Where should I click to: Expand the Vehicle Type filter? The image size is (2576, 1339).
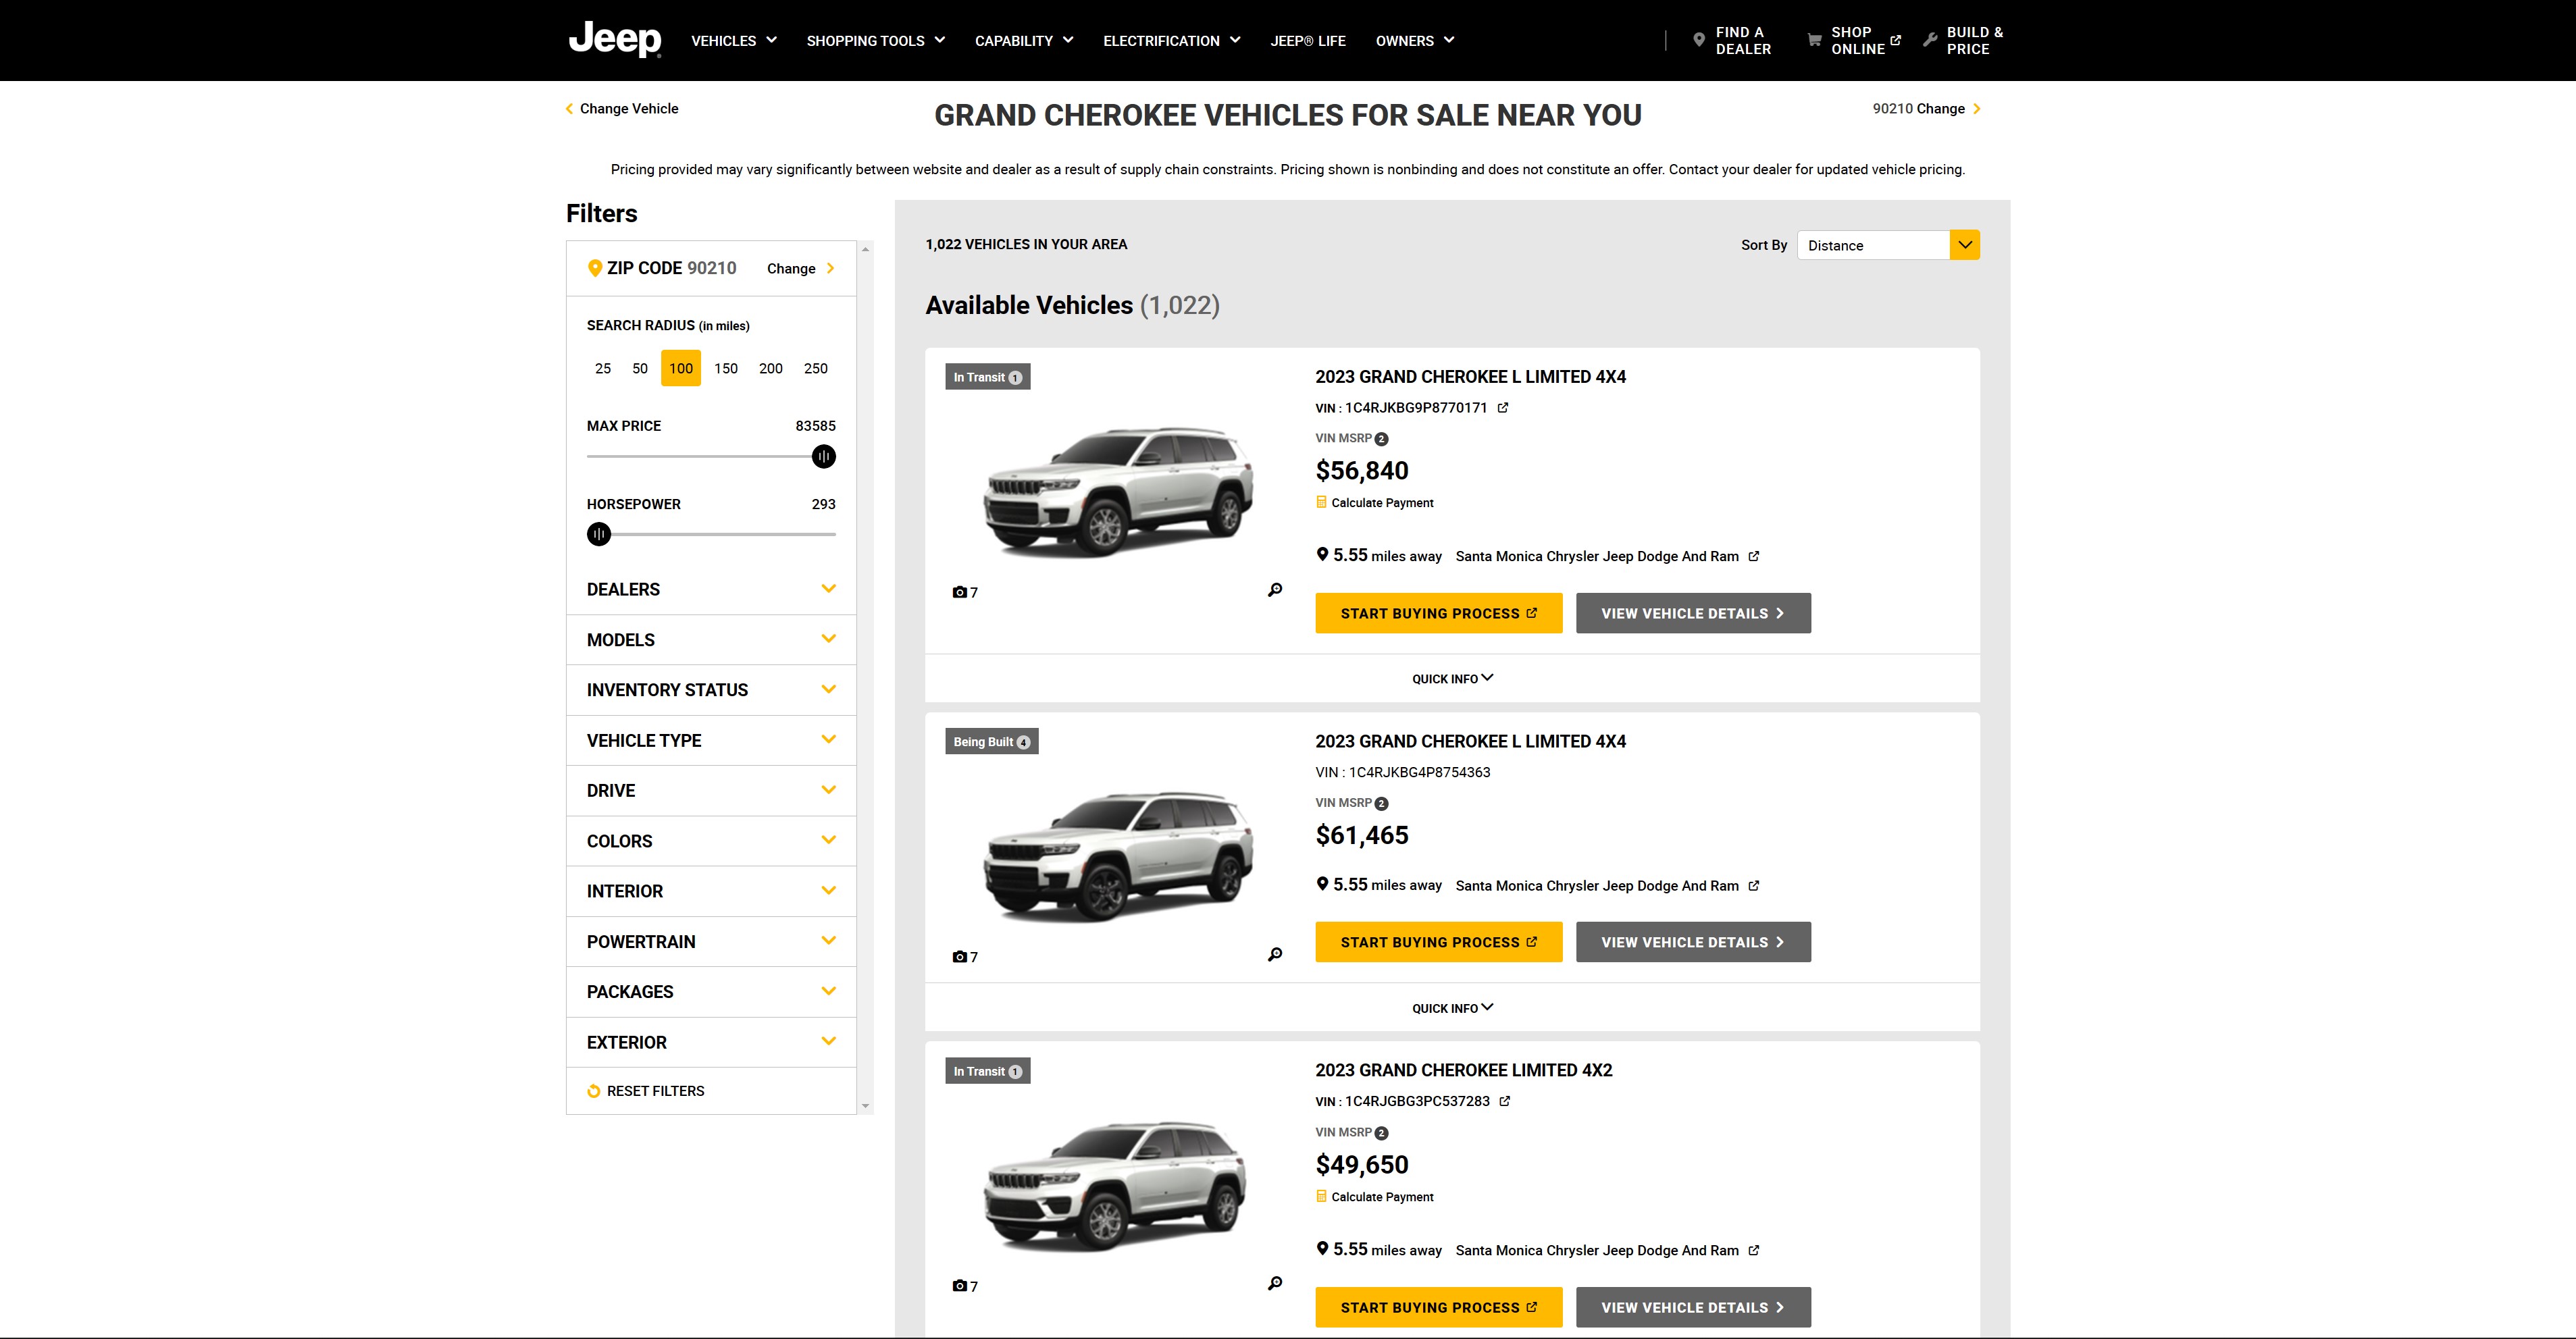711,740
